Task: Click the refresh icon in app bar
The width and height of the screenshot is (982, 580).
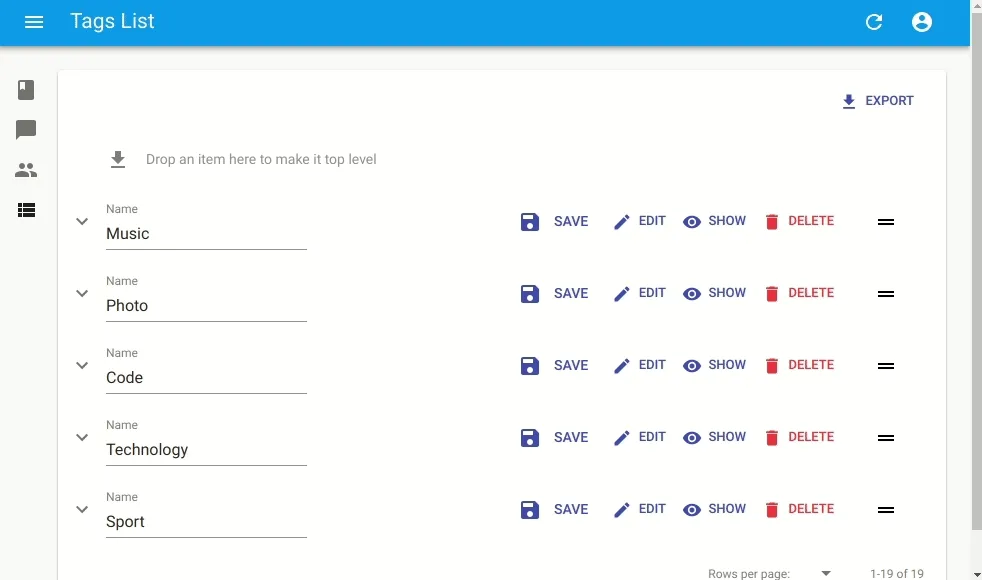Action: click(x=874, y=22)
